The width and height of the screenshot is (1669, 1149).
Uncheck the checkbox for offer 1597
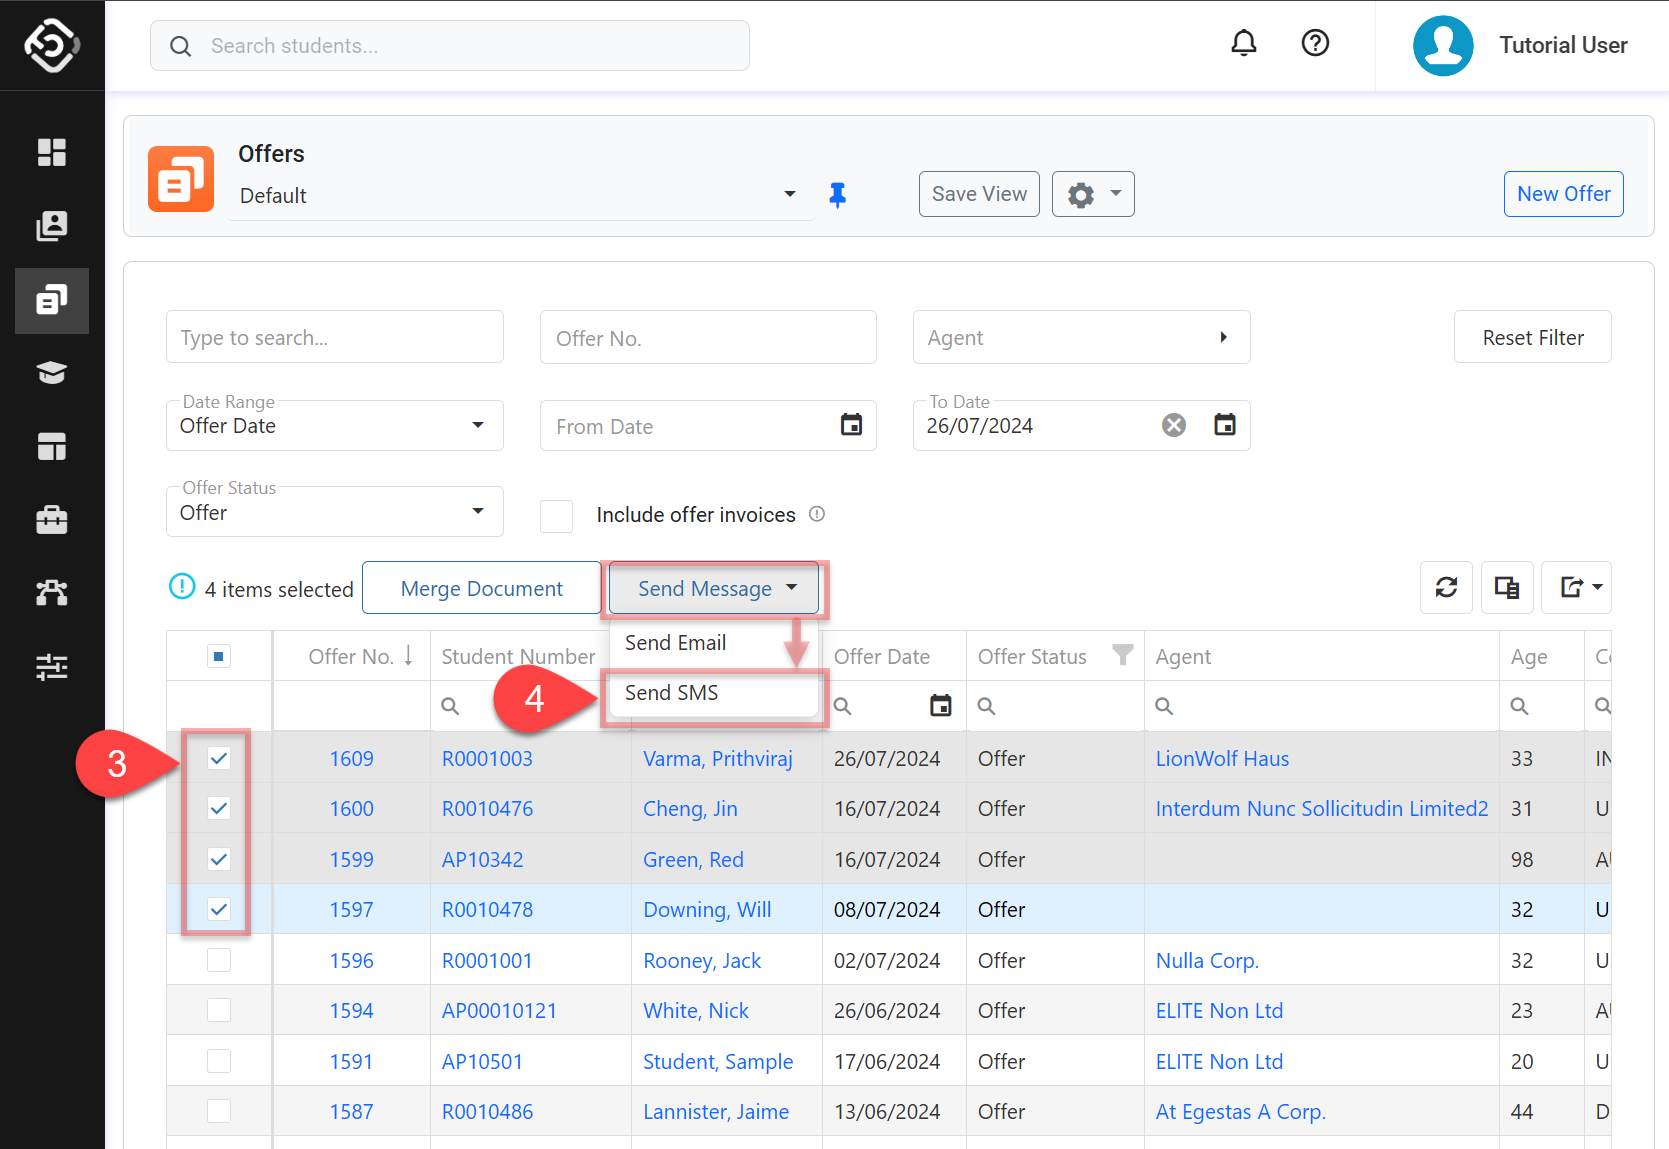[x=219, y=909]
